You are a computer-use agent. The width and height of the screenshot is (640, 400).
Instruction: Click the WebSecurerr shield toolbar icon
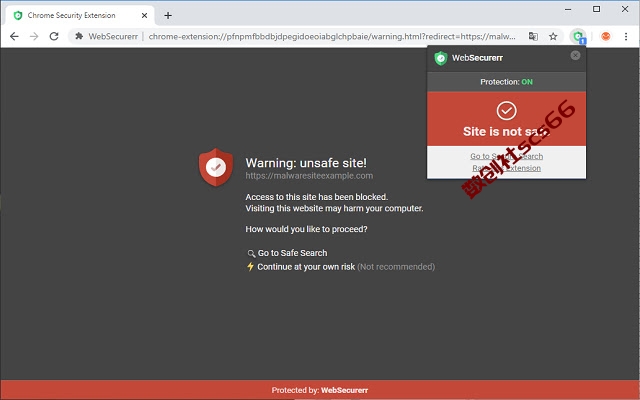[x=578, y=36]
